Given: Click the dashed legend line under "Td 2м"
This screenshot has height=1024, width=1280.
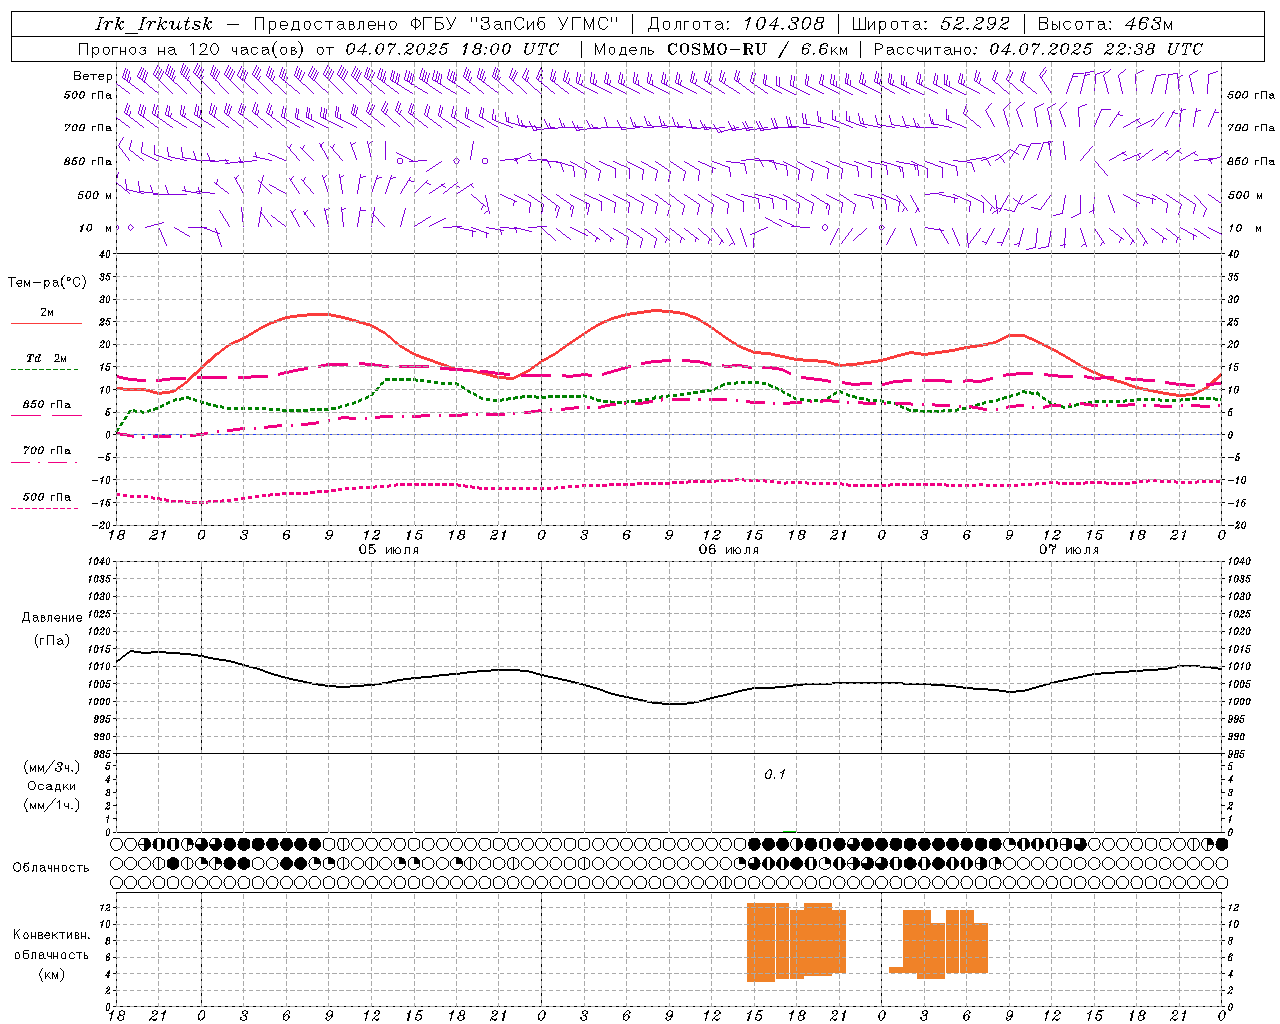Looking at the screenshot, I should pos(44,370).
